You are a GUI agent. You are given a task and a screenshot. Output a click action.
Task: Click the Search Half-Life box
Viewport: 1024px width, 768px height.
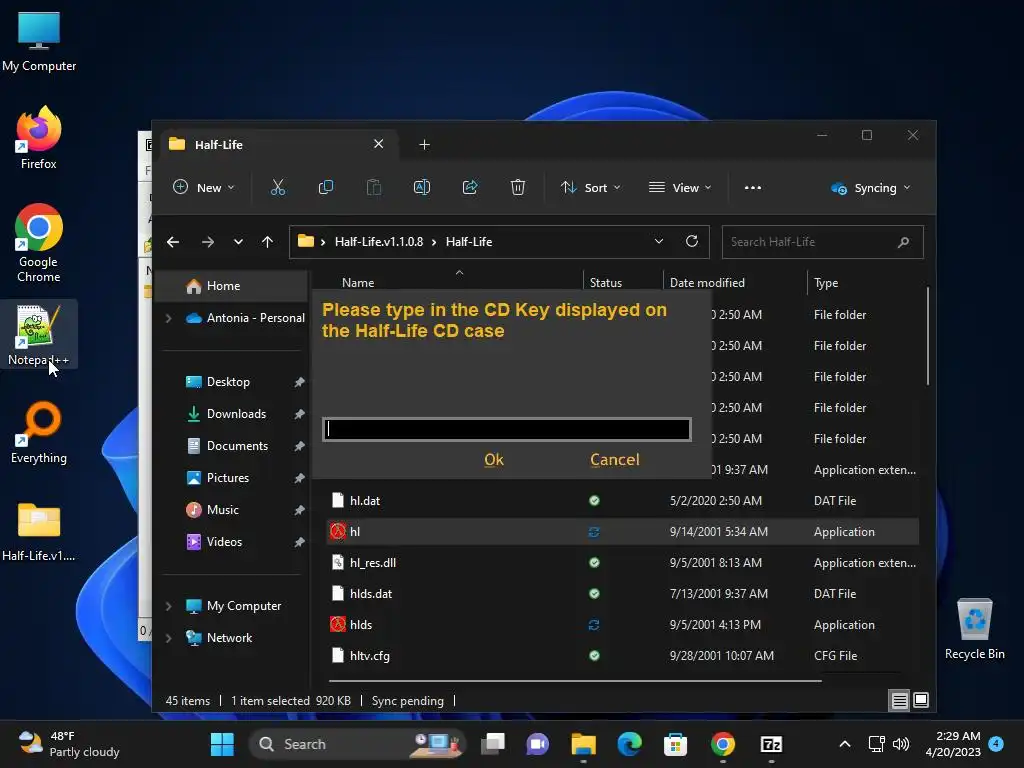click(822, 242)
